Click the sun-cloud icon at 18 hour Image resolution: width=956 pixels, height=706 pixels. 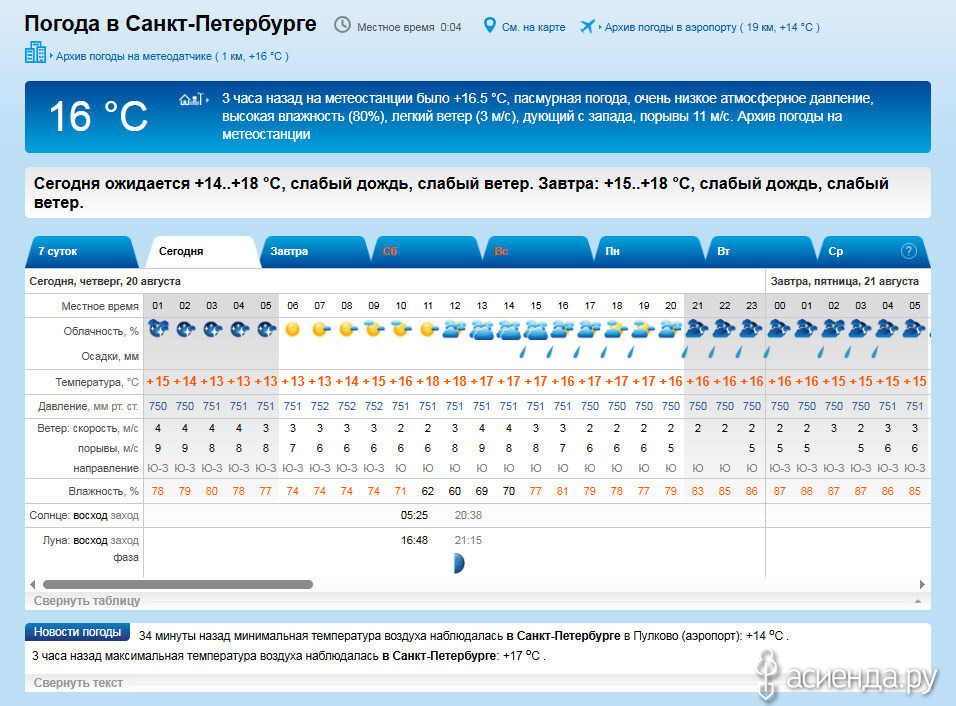[616, 330]
